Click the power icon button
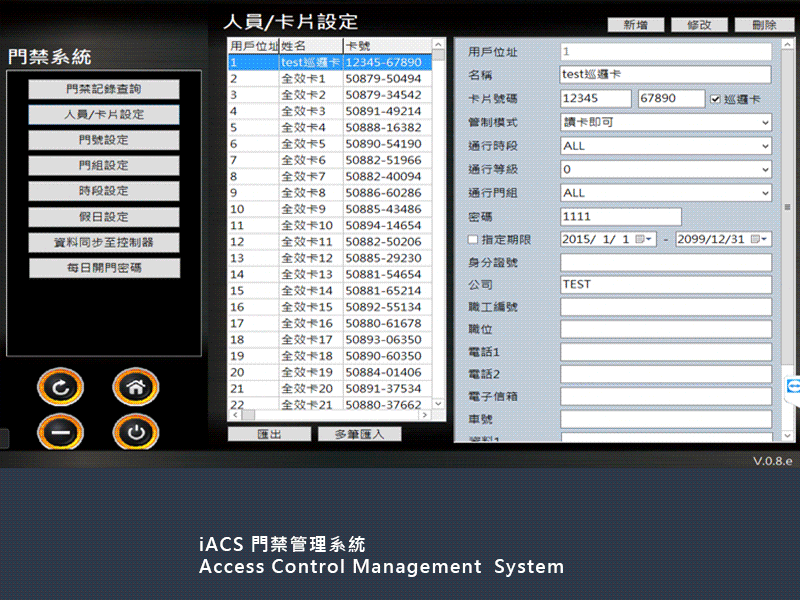 136,432
